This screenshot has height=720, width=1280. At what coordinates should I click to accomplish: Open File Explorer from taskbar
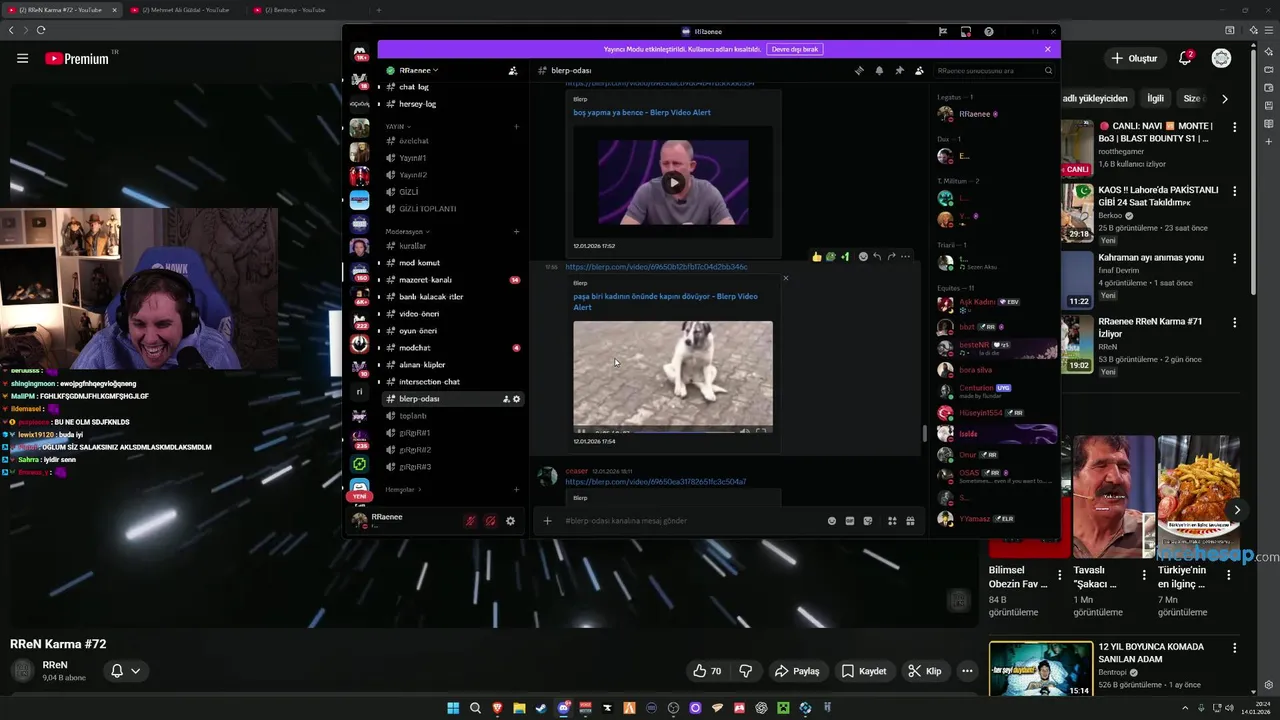coord(519,708)
